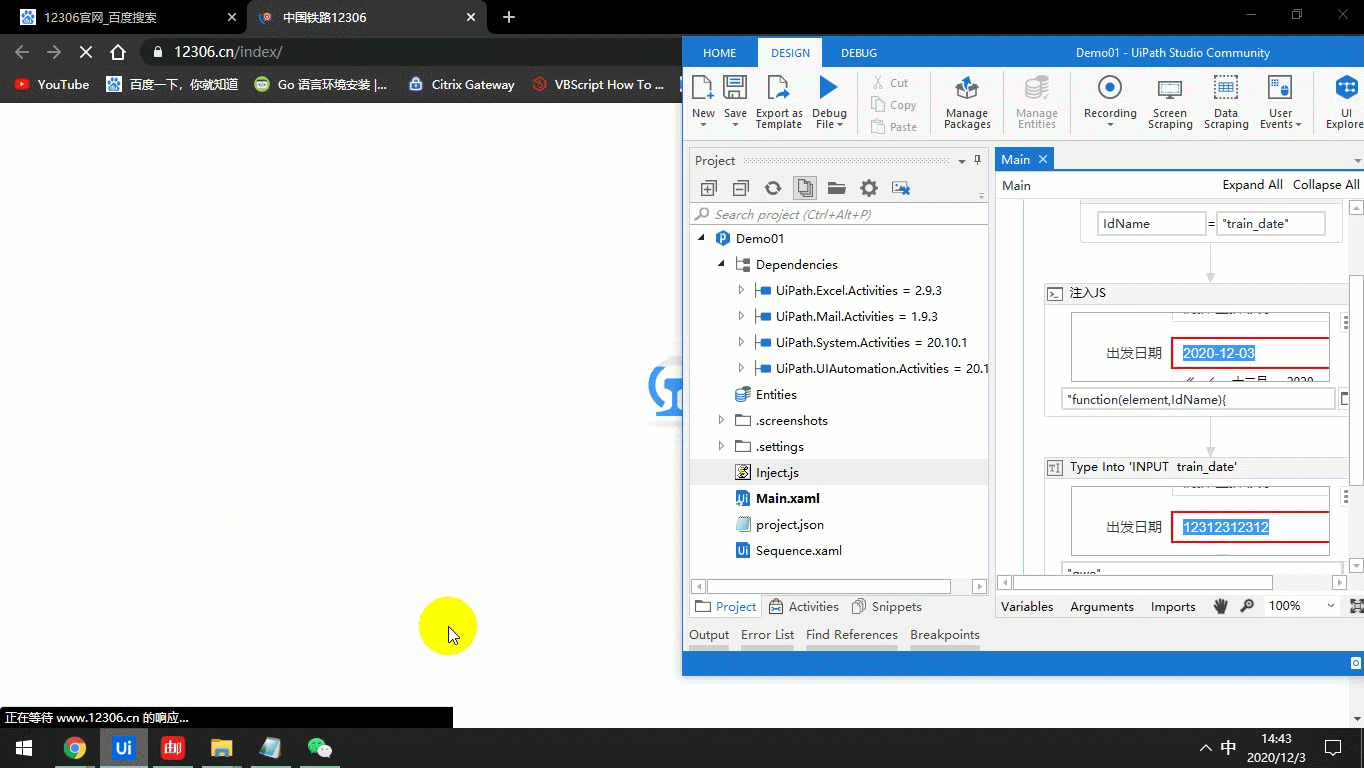Click the remove unused screenshots icon

(x=901, y=188)
